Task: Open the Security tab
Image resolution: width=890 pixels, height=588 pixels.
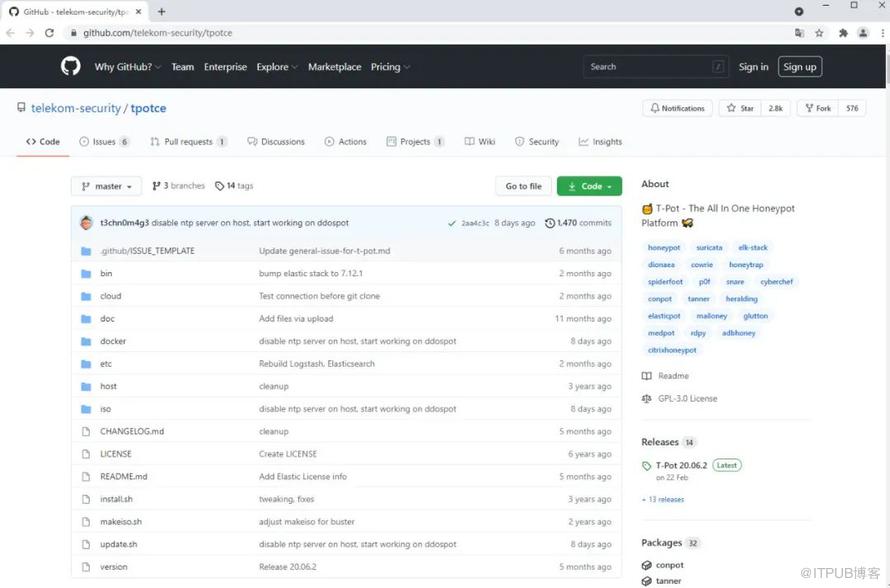Action: [x=536, y=141]
